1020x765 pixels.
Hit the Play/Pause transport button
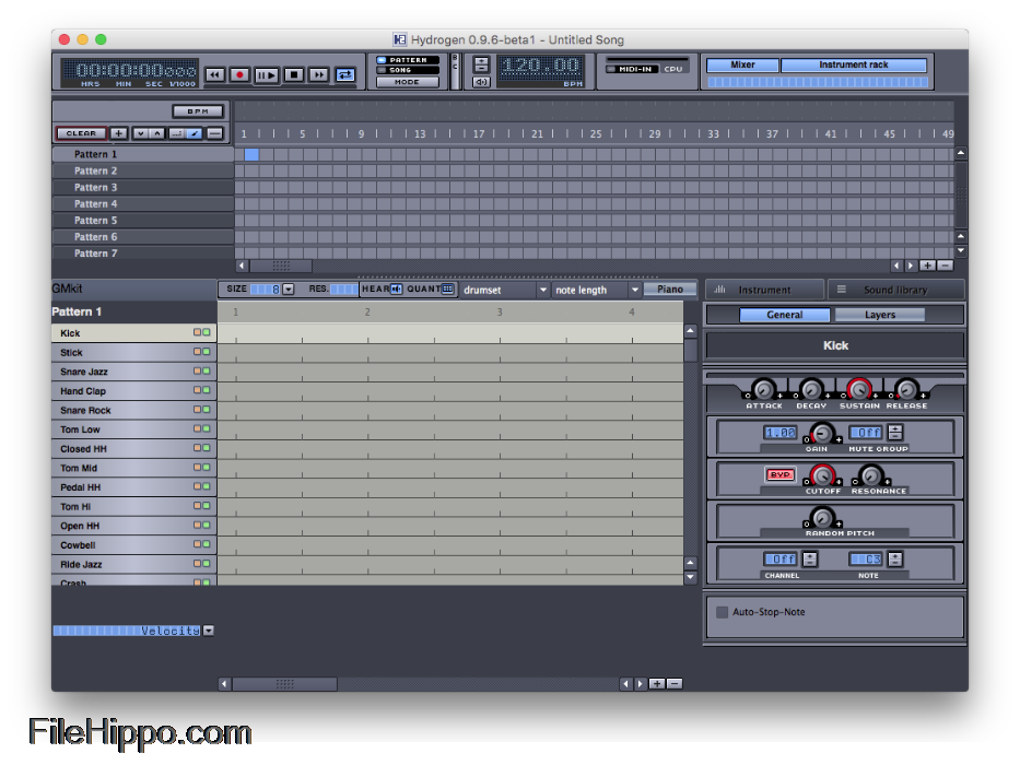[266, 75]
